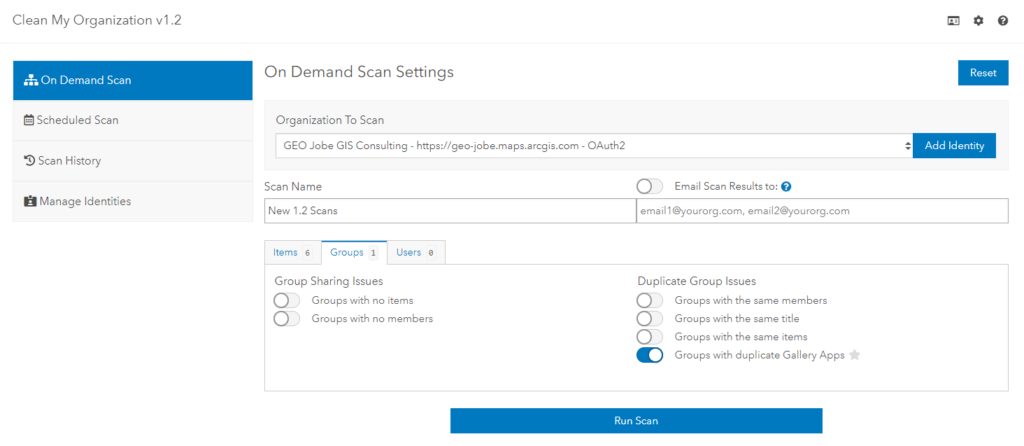This screenshot has height=446, width=1024.
Task: Click star icon next to duplicate Gallery Apps
Action: (855, 355)
